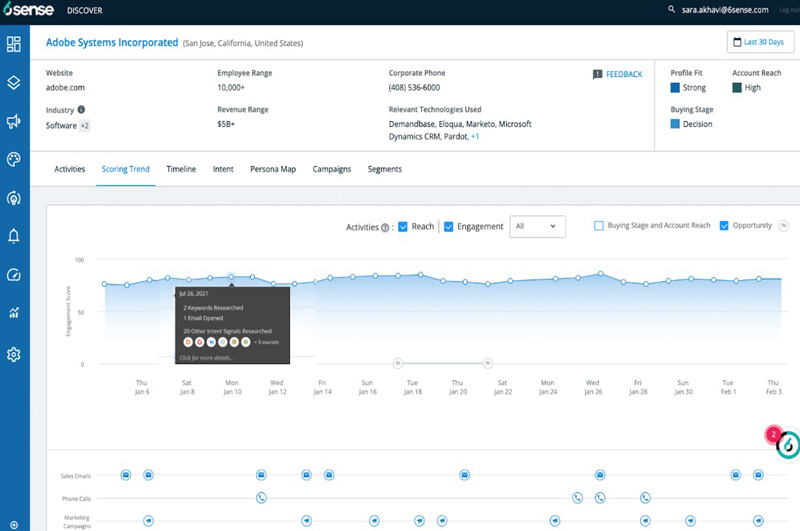Open the orchestration rocket icon in sidebar
The image size is (800, 531).
(x=14, y=198)
